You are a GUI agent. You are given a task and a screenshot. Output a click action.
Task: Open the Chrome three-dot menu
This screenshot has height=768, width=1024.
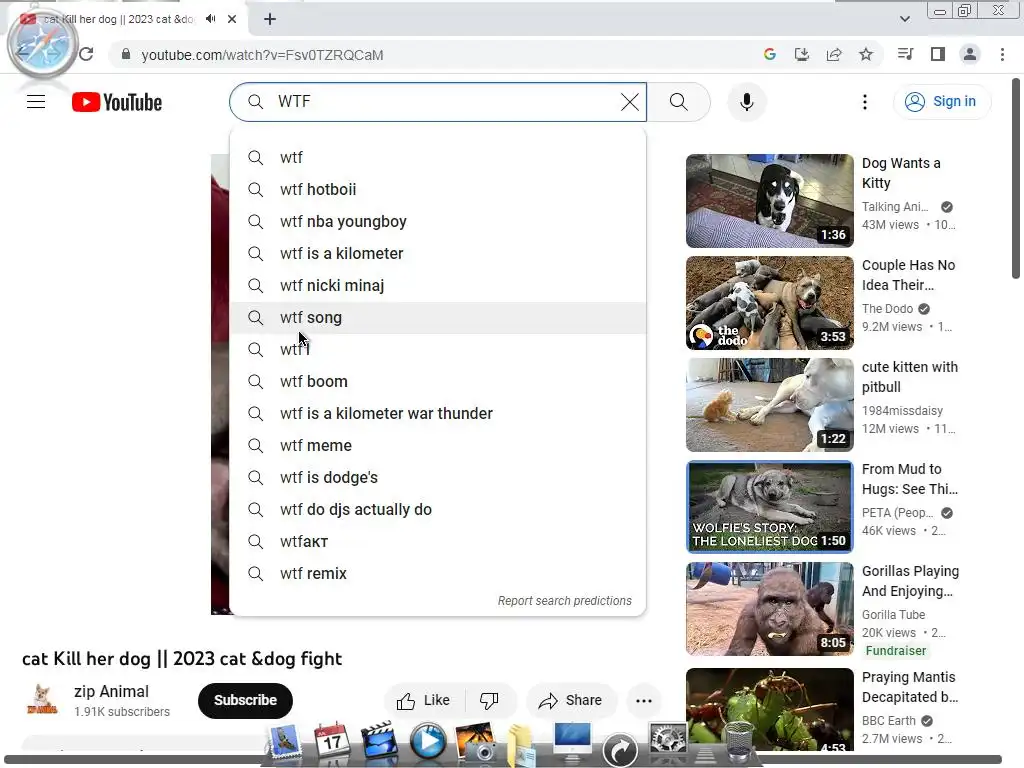point(1002,54)
